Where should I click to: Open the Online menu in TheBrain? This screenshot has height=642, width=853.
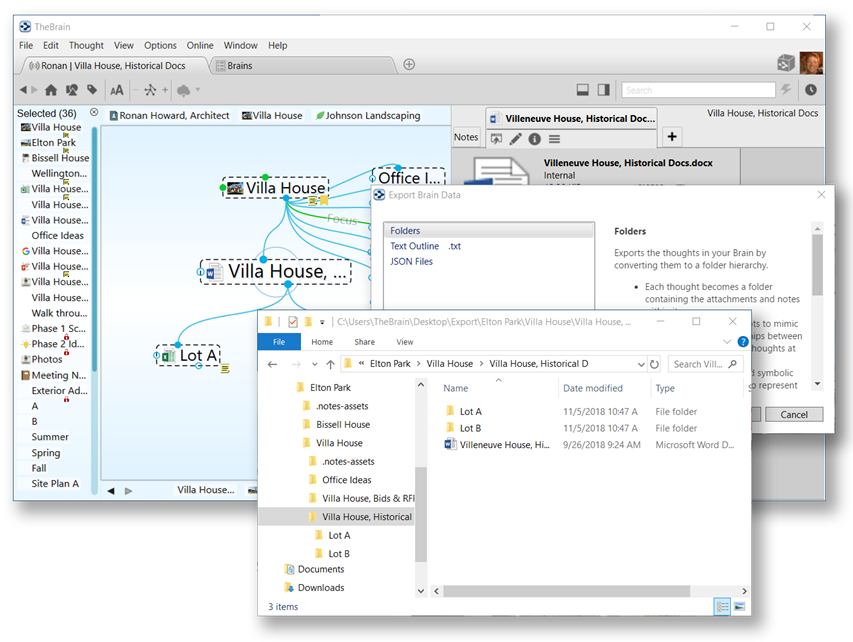pos(200,45)
